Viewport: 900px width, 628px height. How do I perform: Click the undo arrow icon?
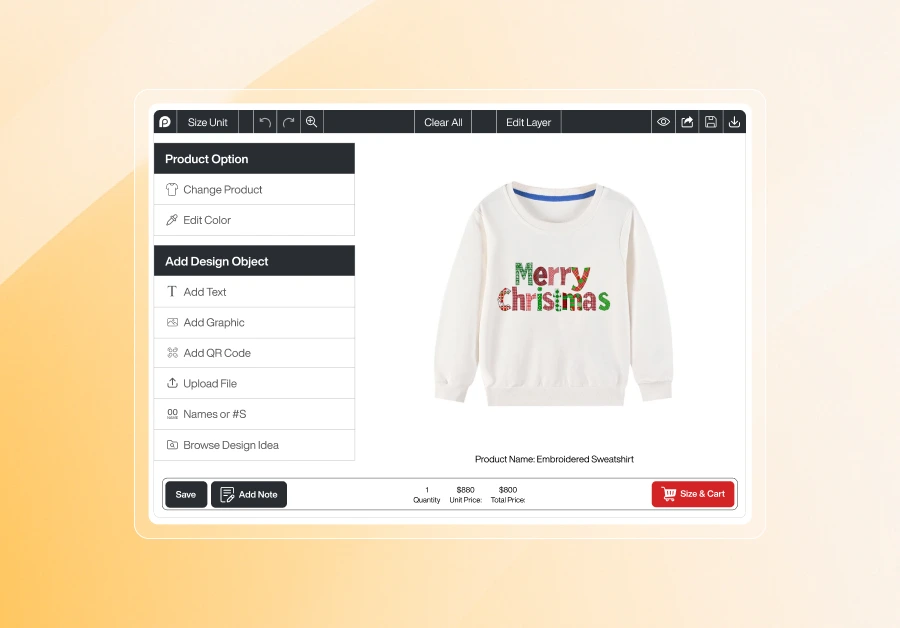pos(265,122)
